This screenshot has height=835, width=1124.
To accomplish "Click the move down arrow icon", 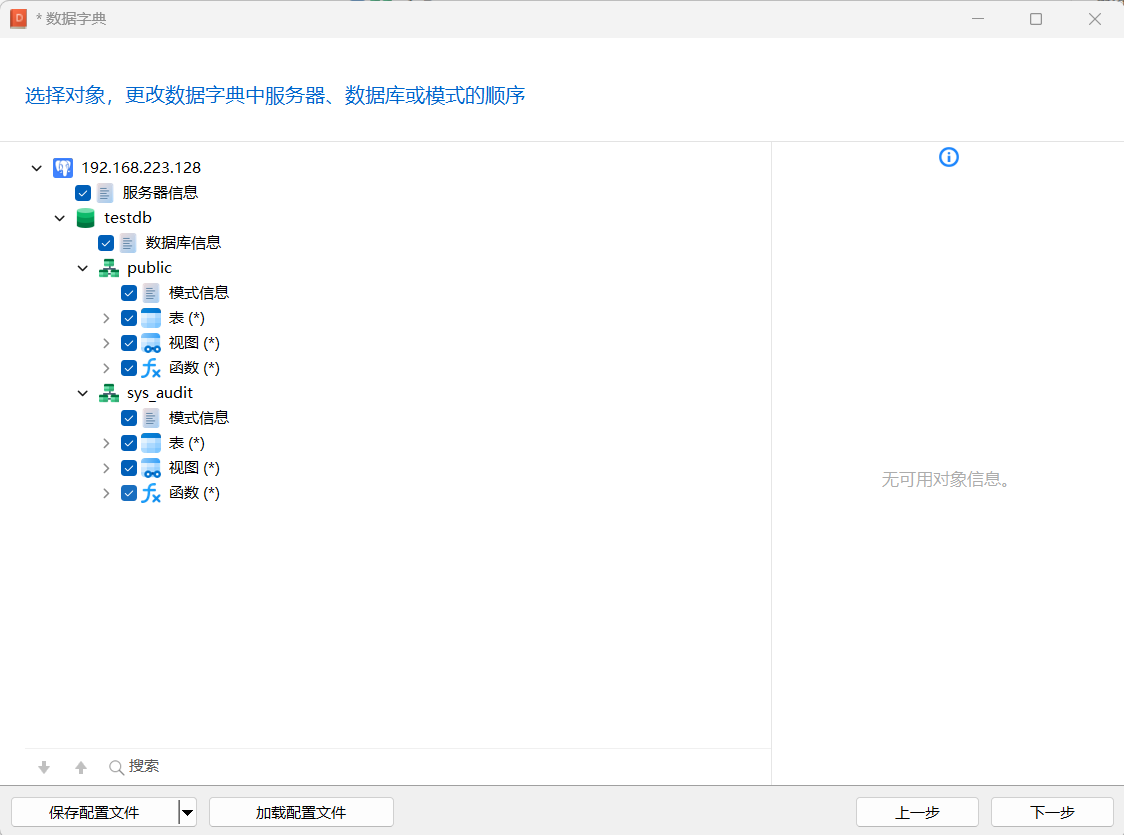I will (x=44, y=767).
